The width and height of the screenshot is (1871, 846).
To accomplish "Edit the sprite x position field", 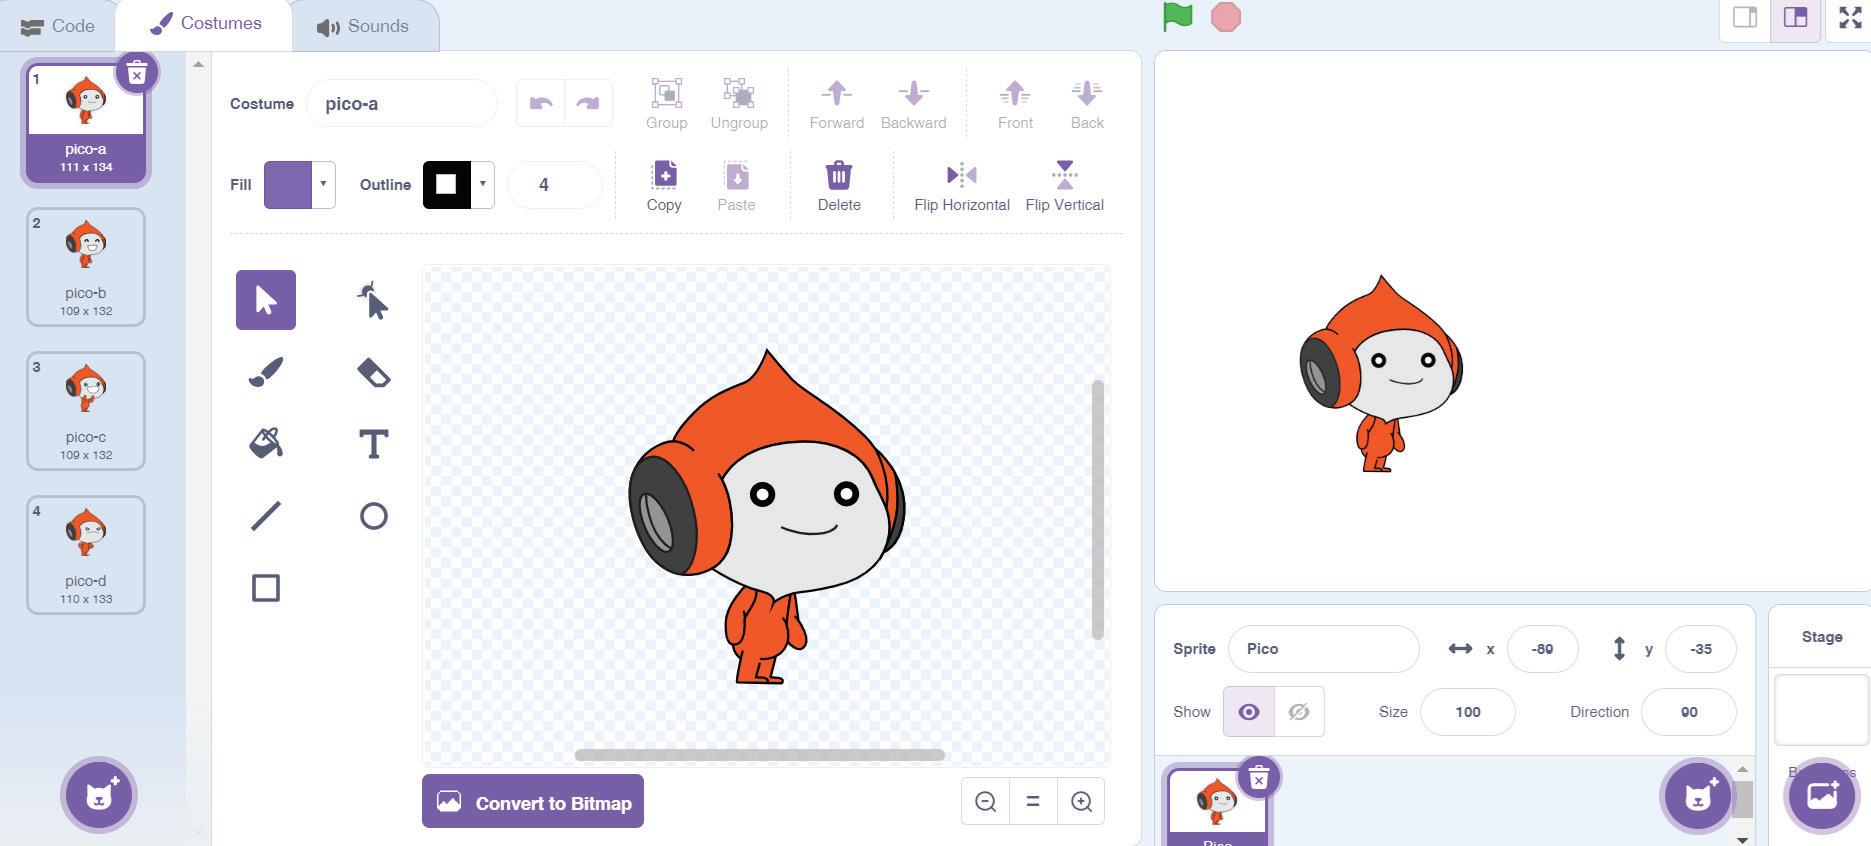I will (x=1542, y=649).
